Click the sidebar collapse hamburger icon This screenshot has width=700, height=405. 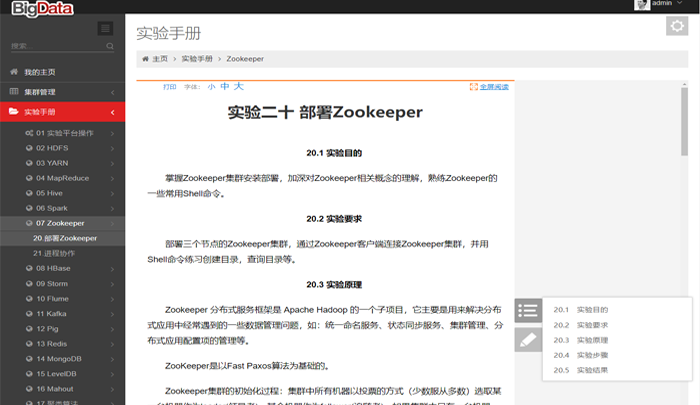[105, 28]
